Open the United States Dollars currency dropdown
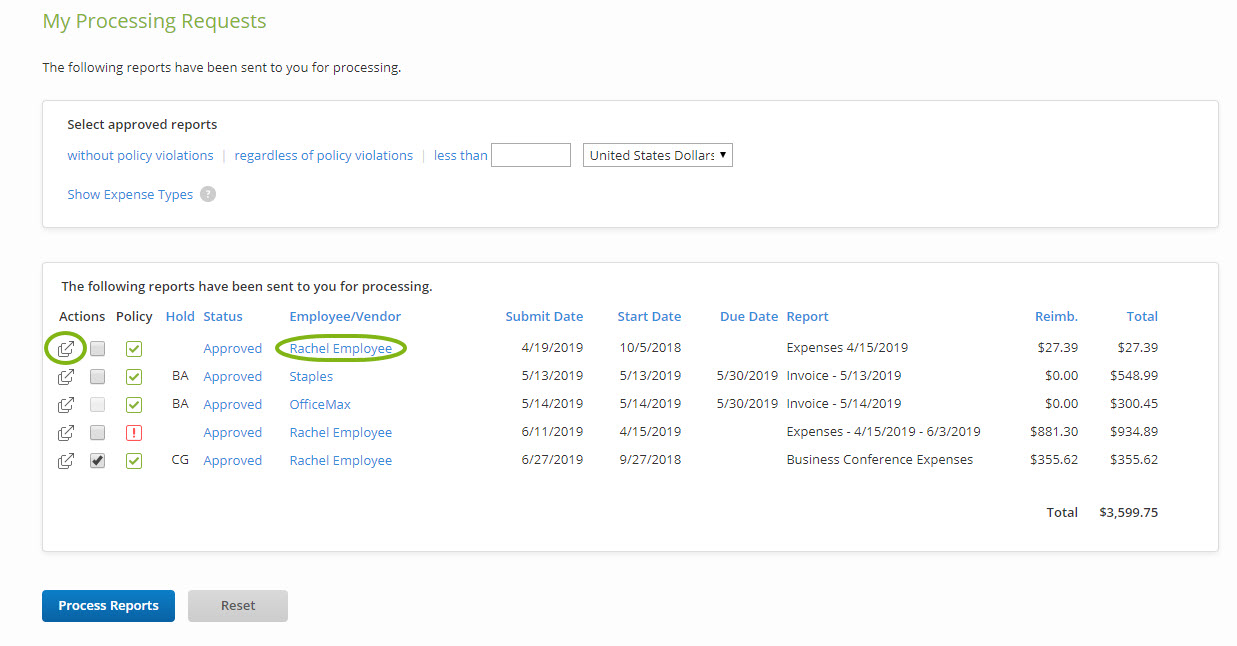This screenshot has width=1237, height=646. coord(657,155)
